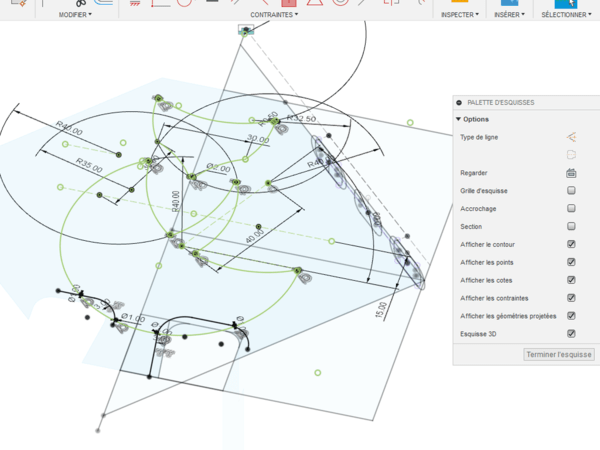
Task: Select the R35.00 dimension label
Action: tap(88, 164)
